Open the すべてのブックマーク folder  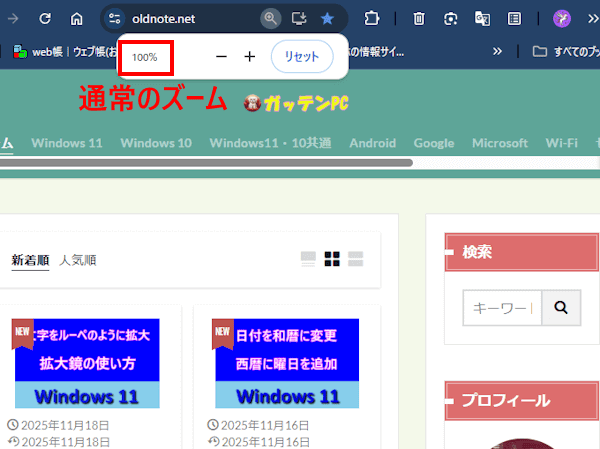click(x=566, y=51)
